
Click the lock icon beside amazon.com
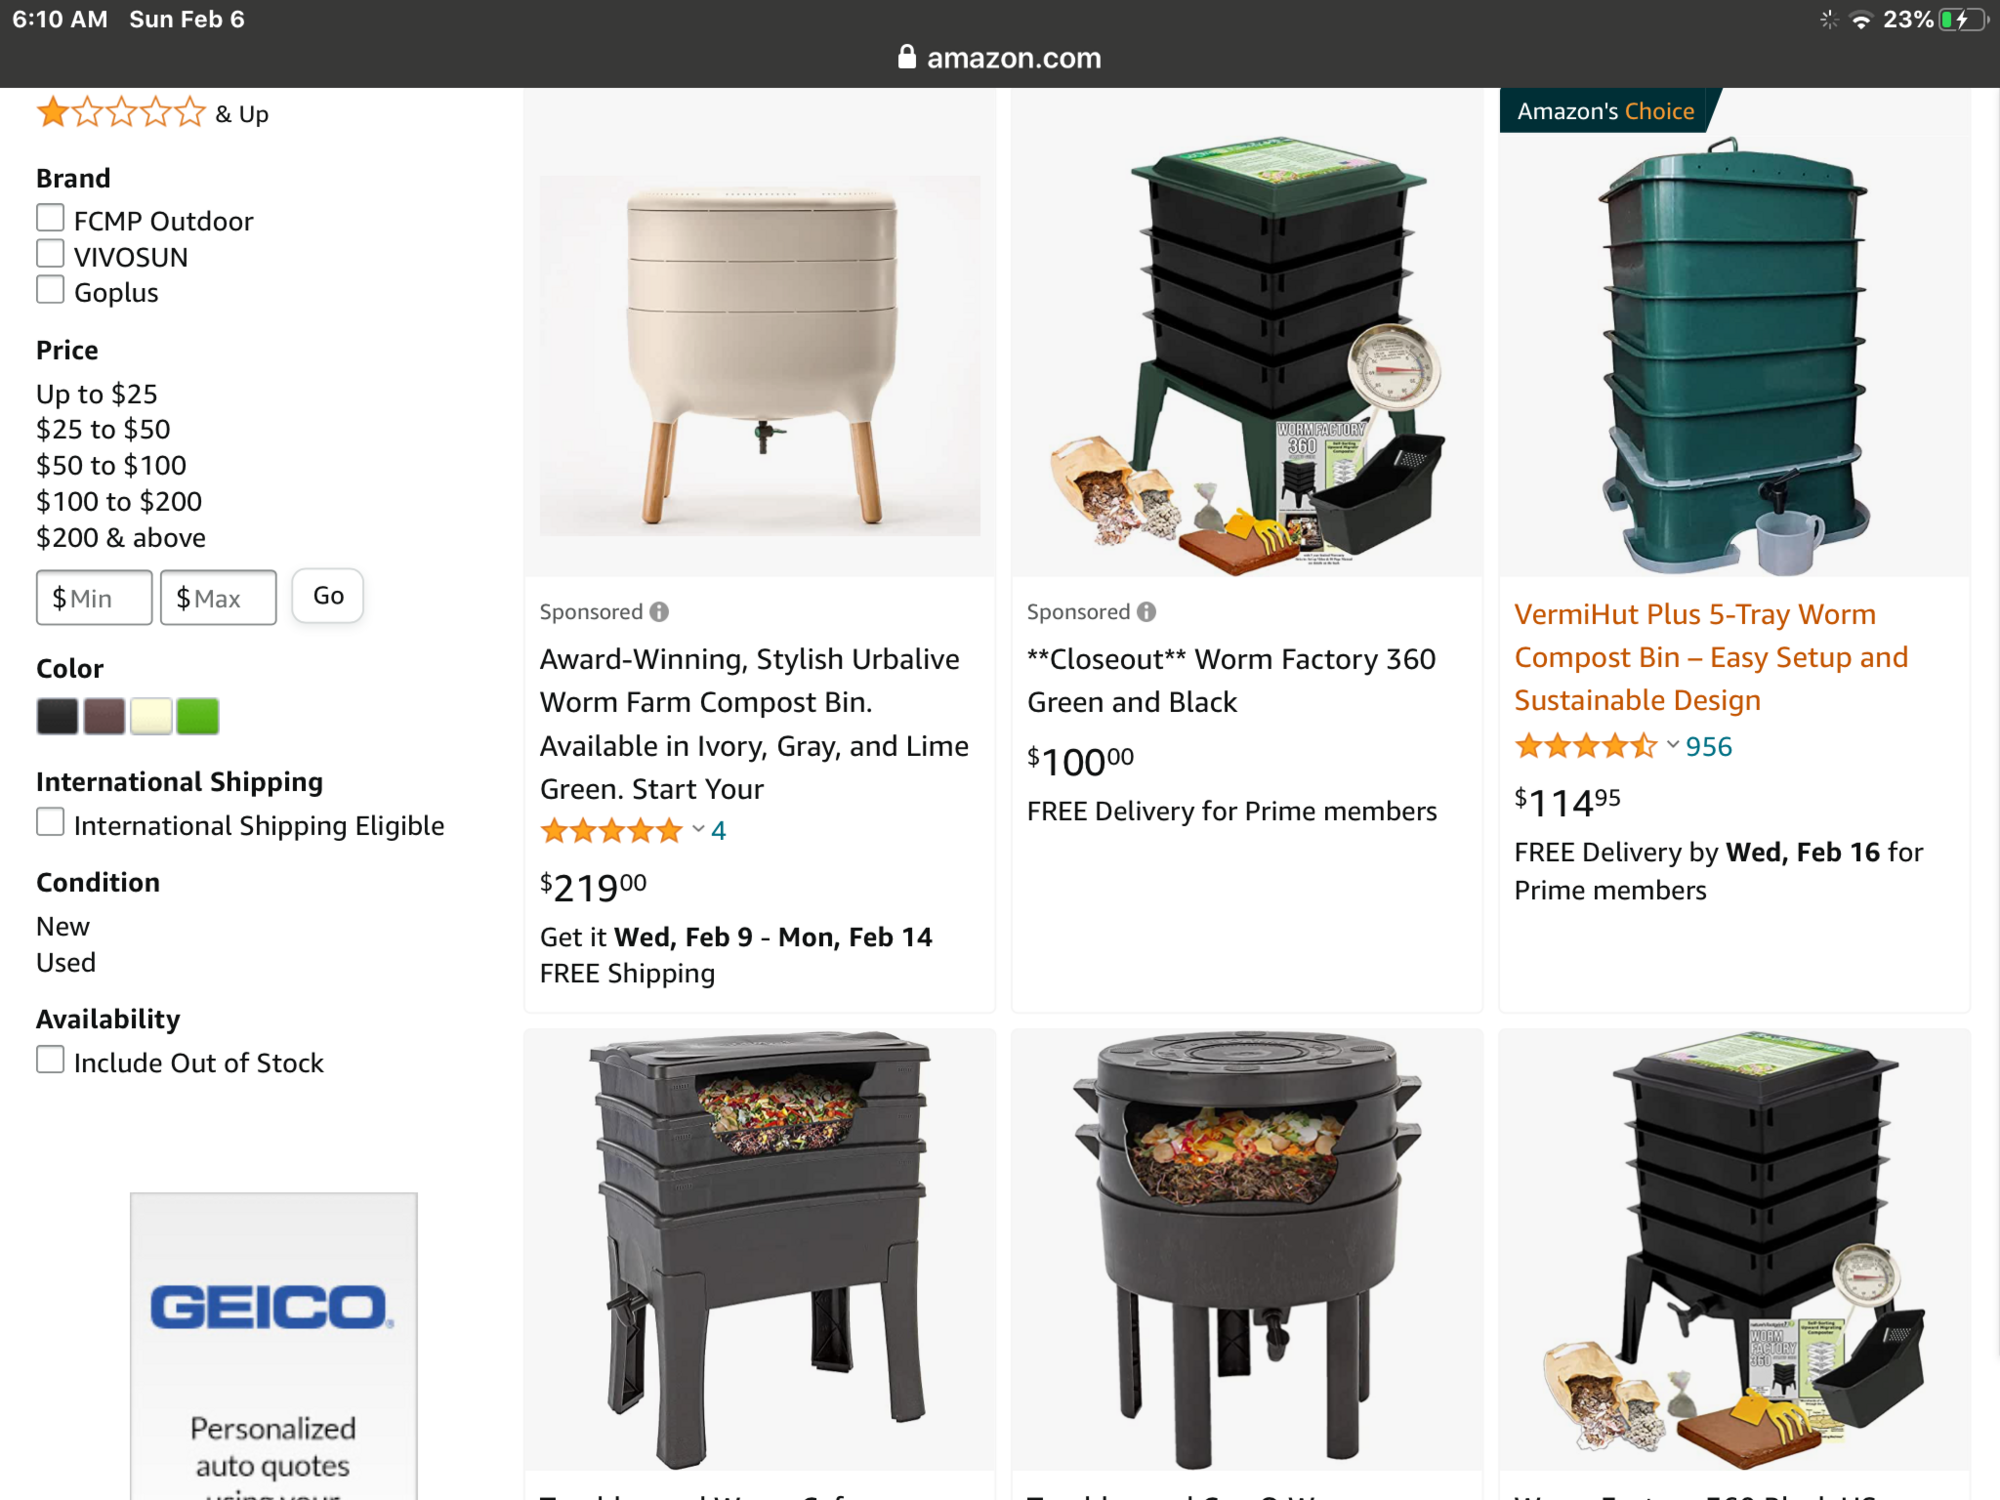tap(906, 57)
